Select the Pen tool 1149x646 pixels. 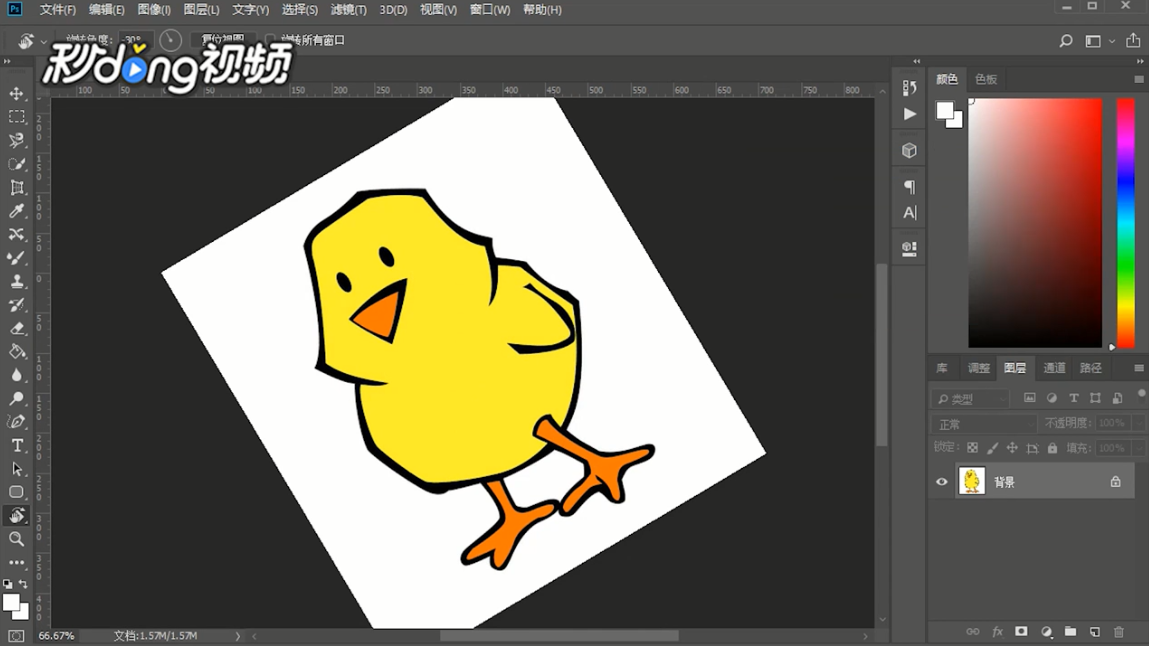(17, 422)
